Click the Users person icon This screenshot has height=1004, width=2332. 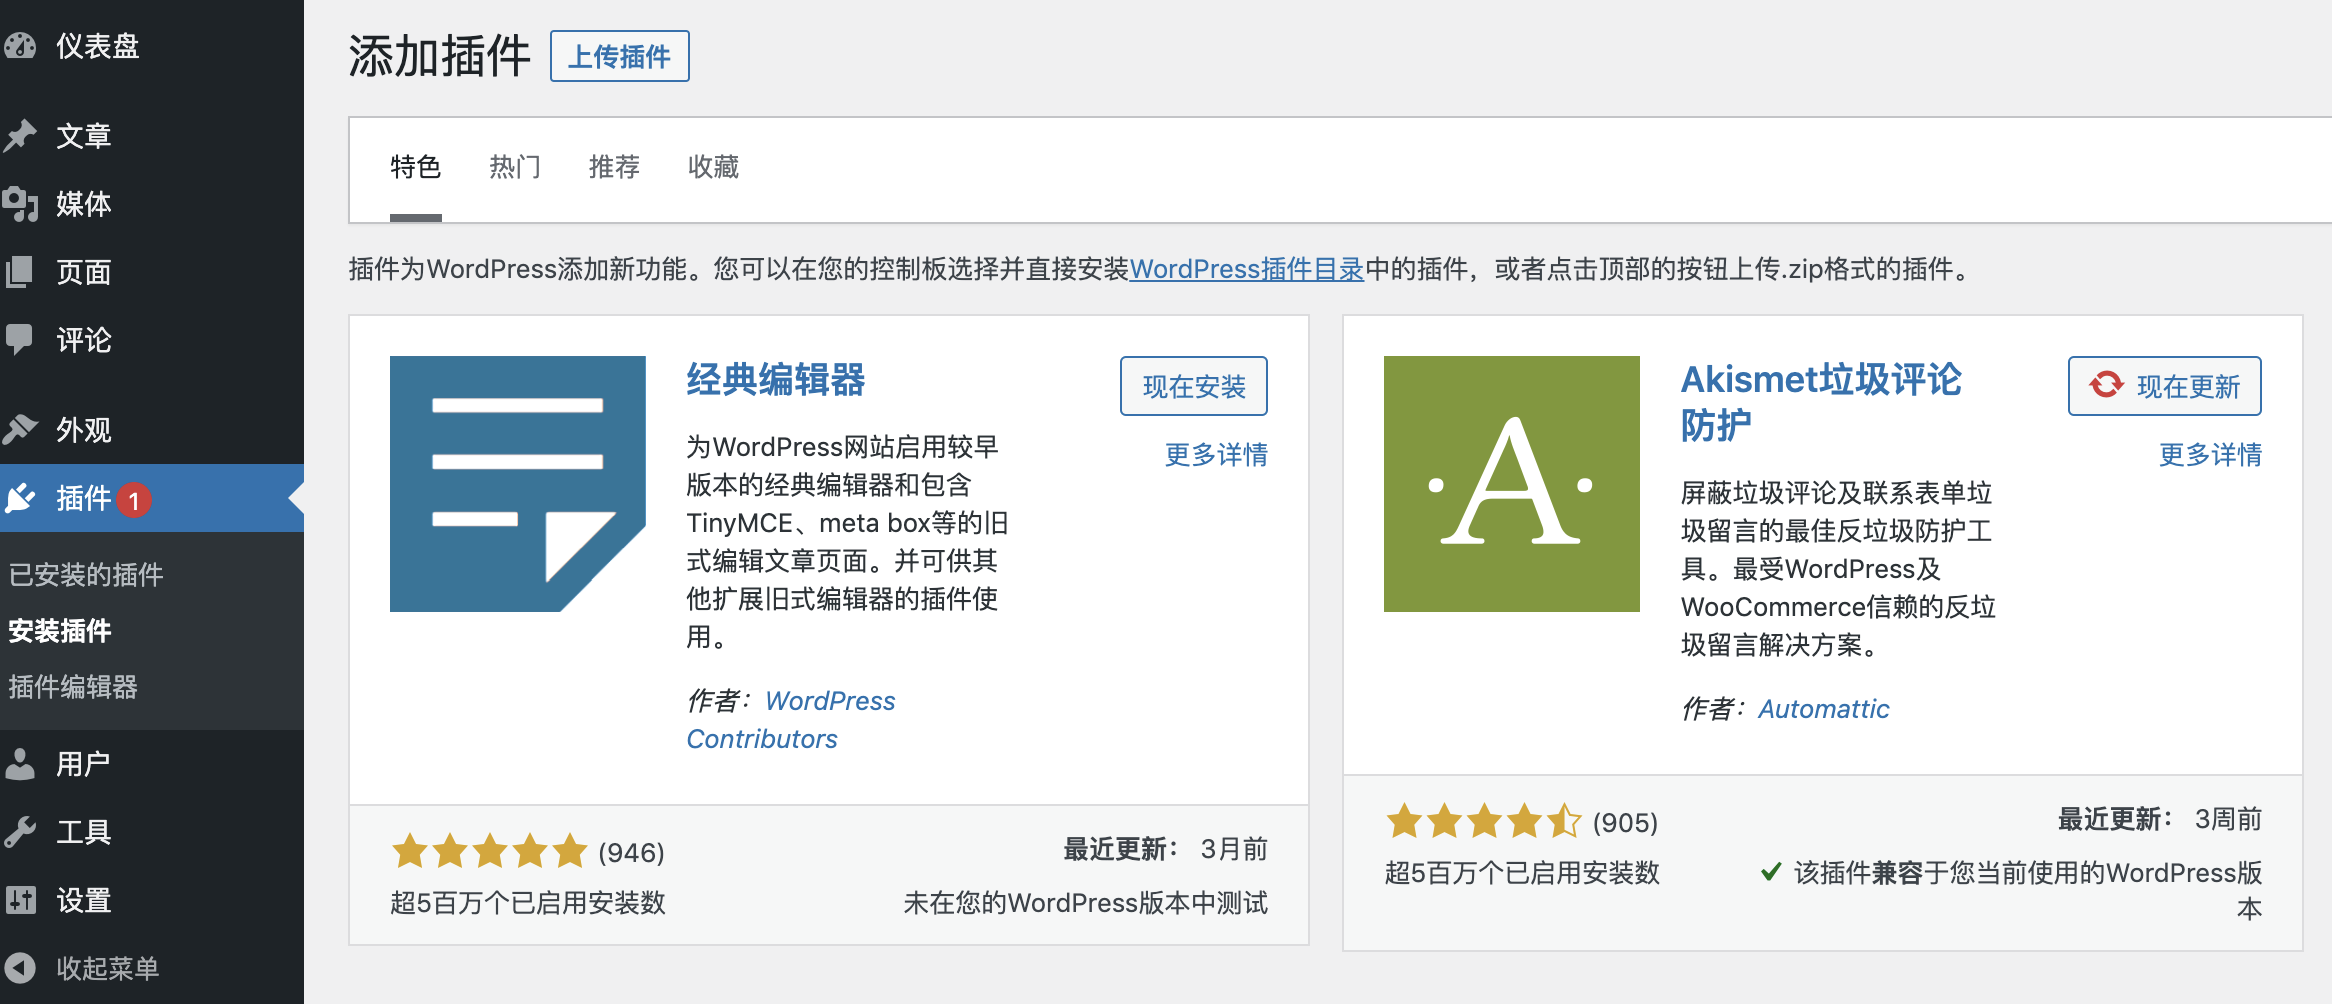click(x=20, y=764)
